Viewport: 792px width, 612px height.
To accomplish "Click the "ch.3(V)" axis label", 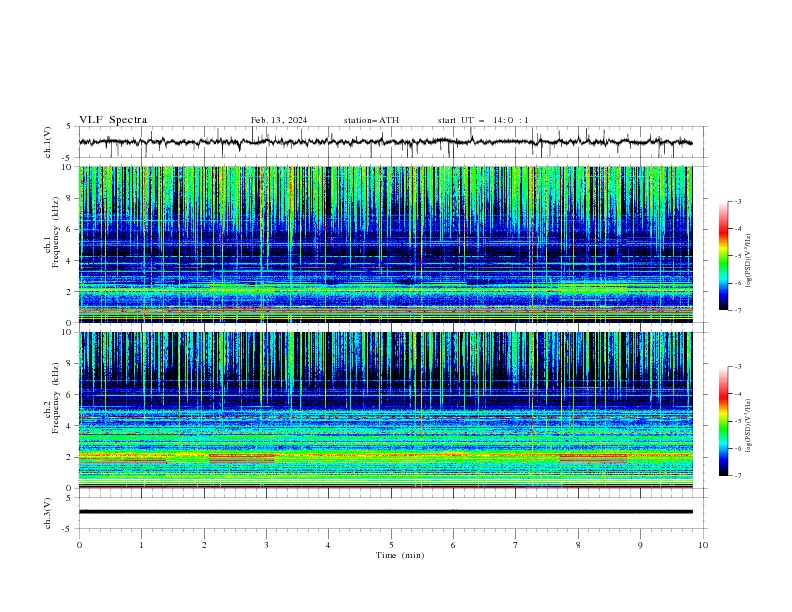I will coord(48,514).
